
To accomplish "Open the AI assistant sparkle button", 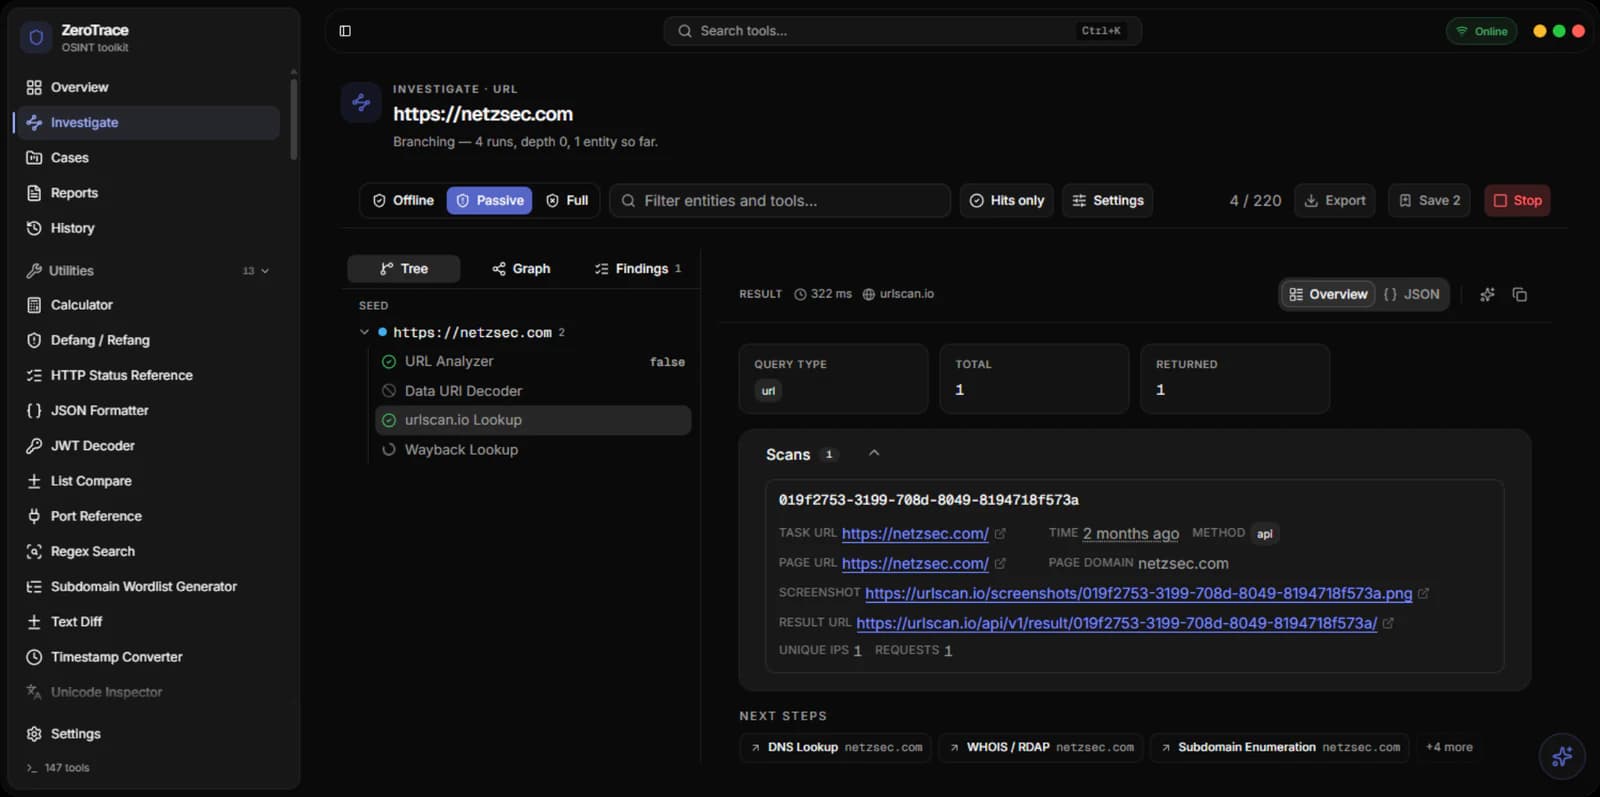I will coord(1562,757).
